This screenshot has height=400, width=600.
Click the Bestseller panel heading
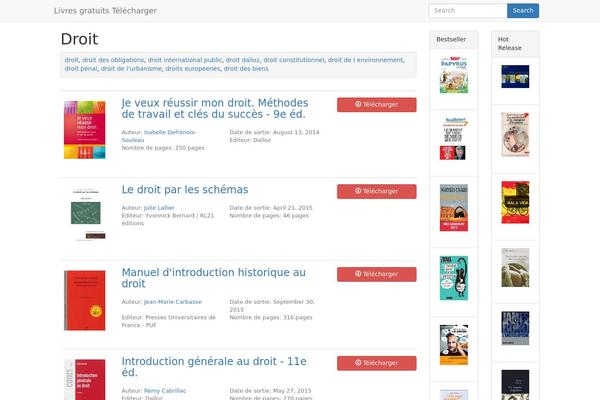click(451, 39)
